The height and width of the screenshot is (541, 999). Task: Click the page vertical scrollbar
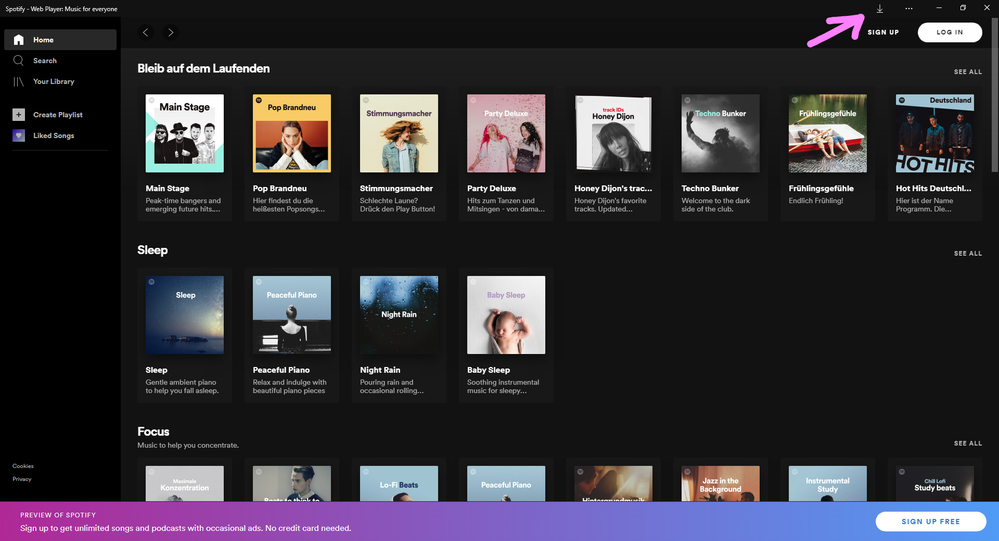pyautogui.click(x=995, y=96)
